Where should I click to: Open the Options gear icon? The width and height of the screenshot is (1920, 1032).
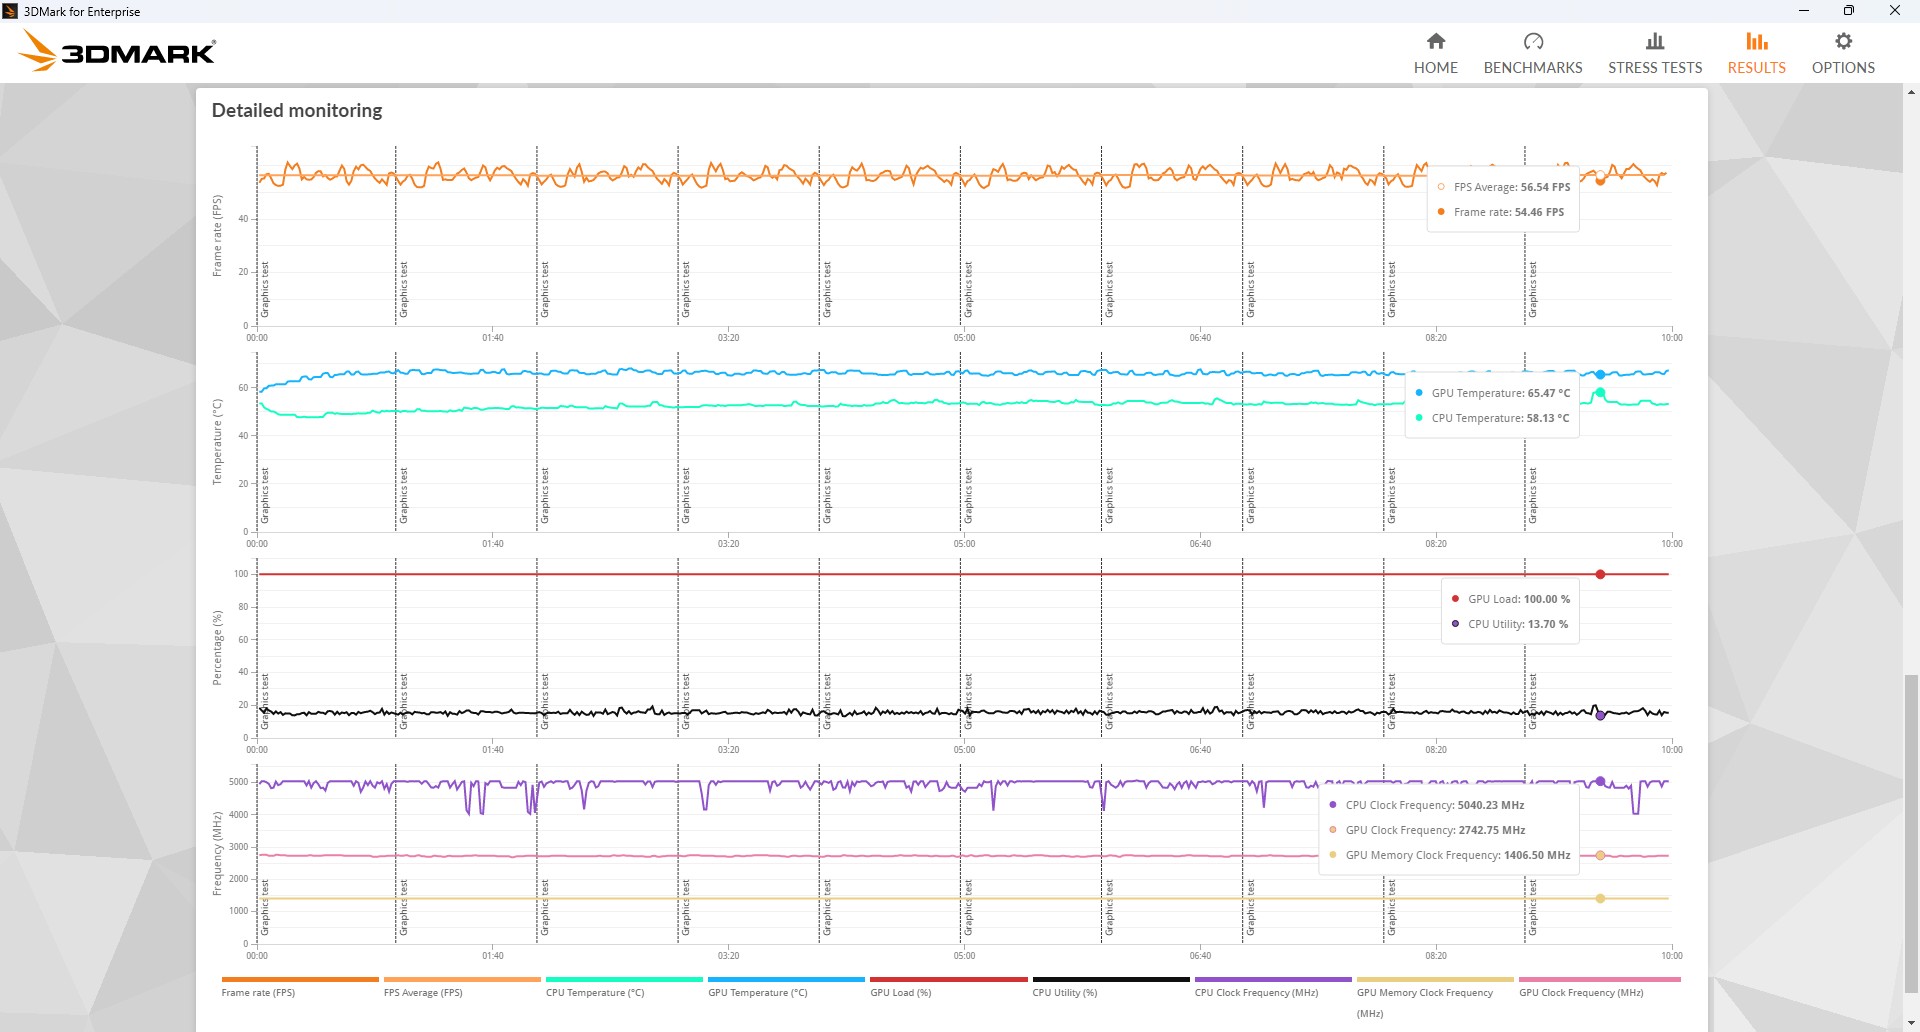pos(1842,42)
